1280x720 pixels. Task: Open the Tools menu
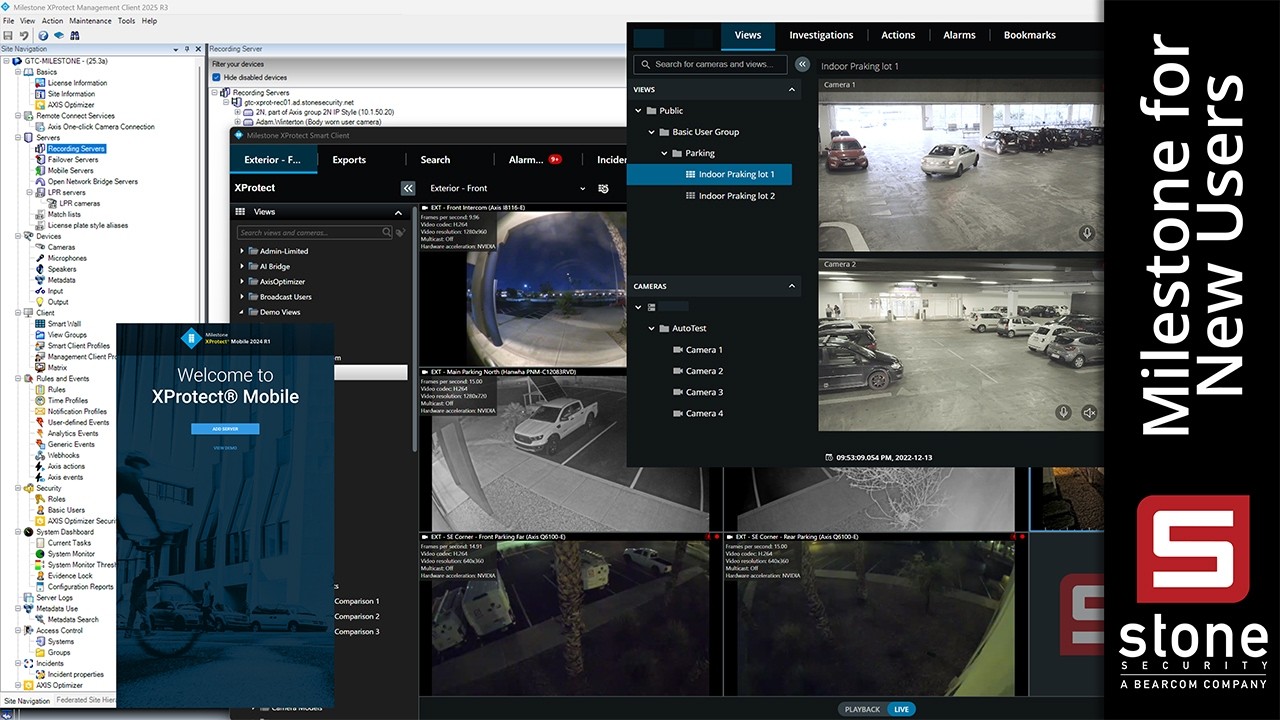point(126,21)
